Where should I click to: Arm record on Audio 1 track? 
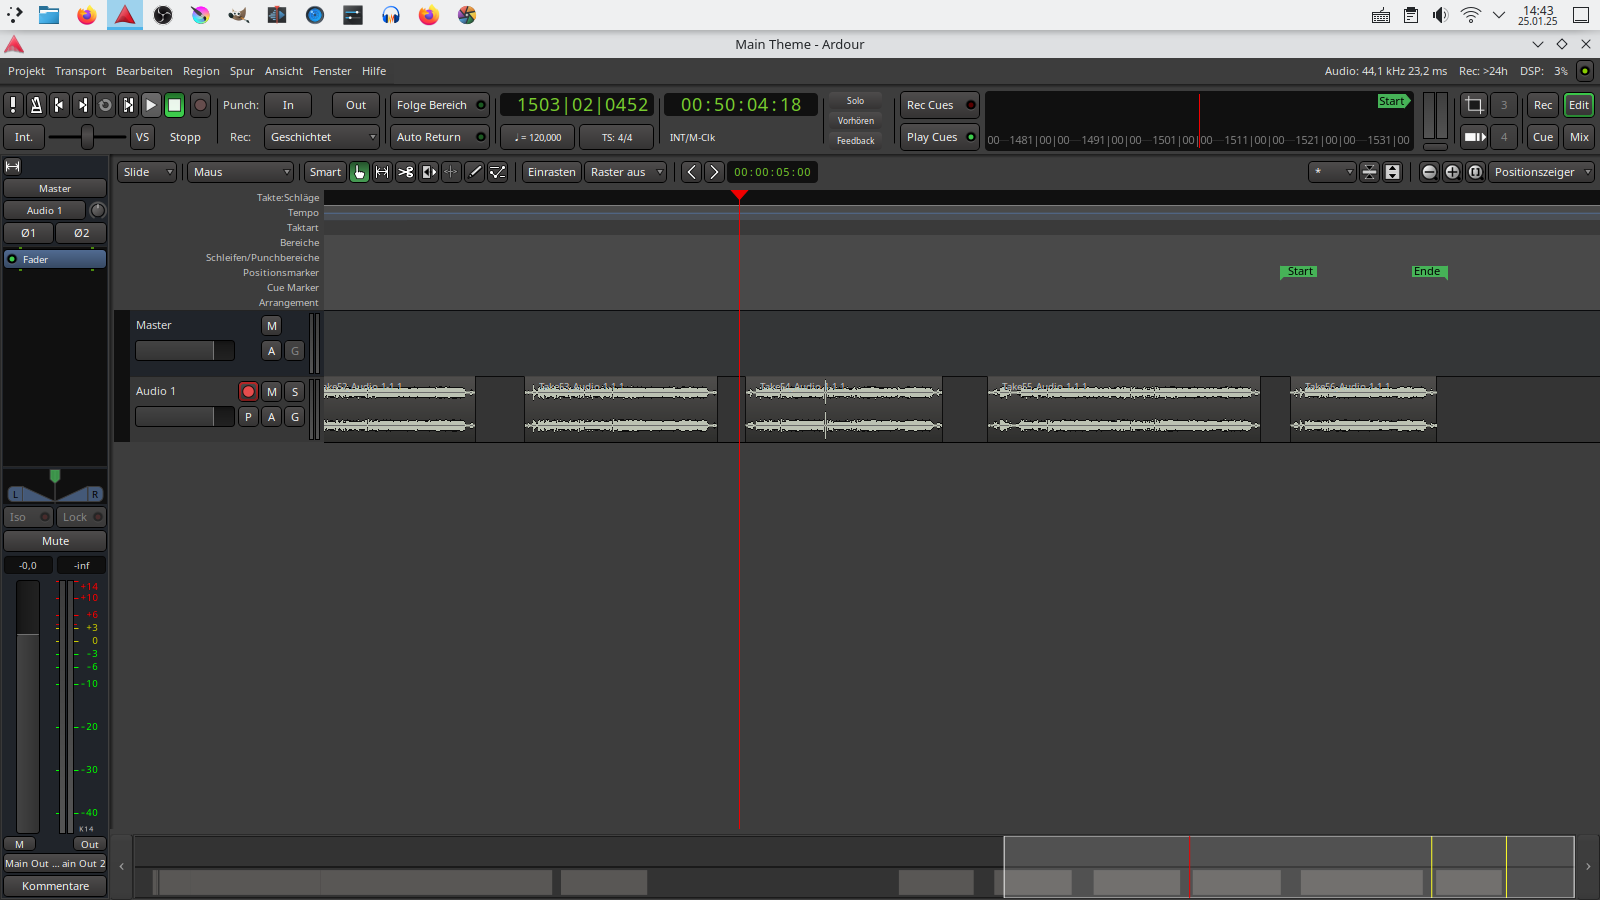click(x=248, y=391)
